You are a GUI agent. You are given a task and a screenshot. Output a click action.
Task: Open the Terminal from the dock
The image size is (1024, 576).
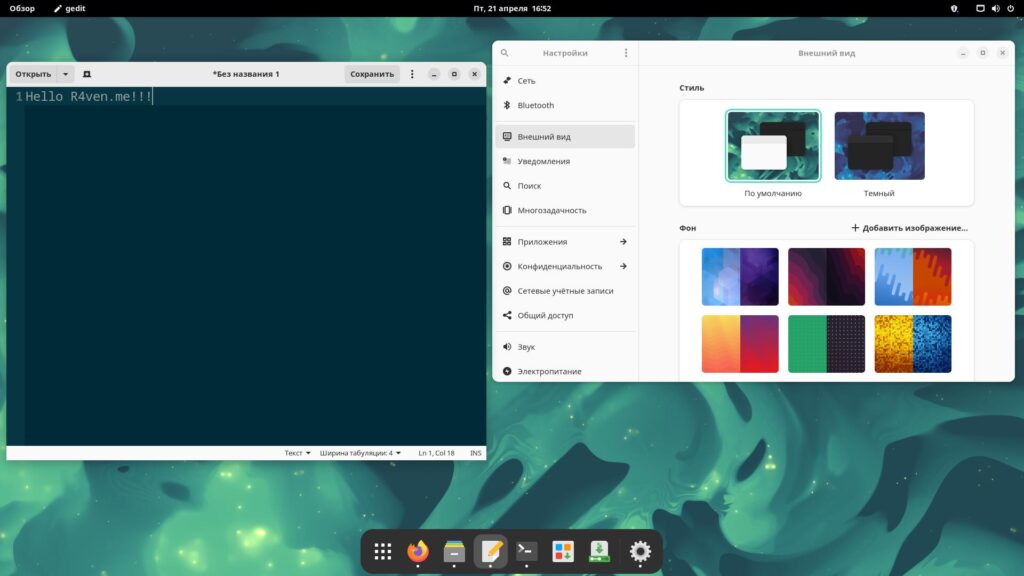click(527, 551)
